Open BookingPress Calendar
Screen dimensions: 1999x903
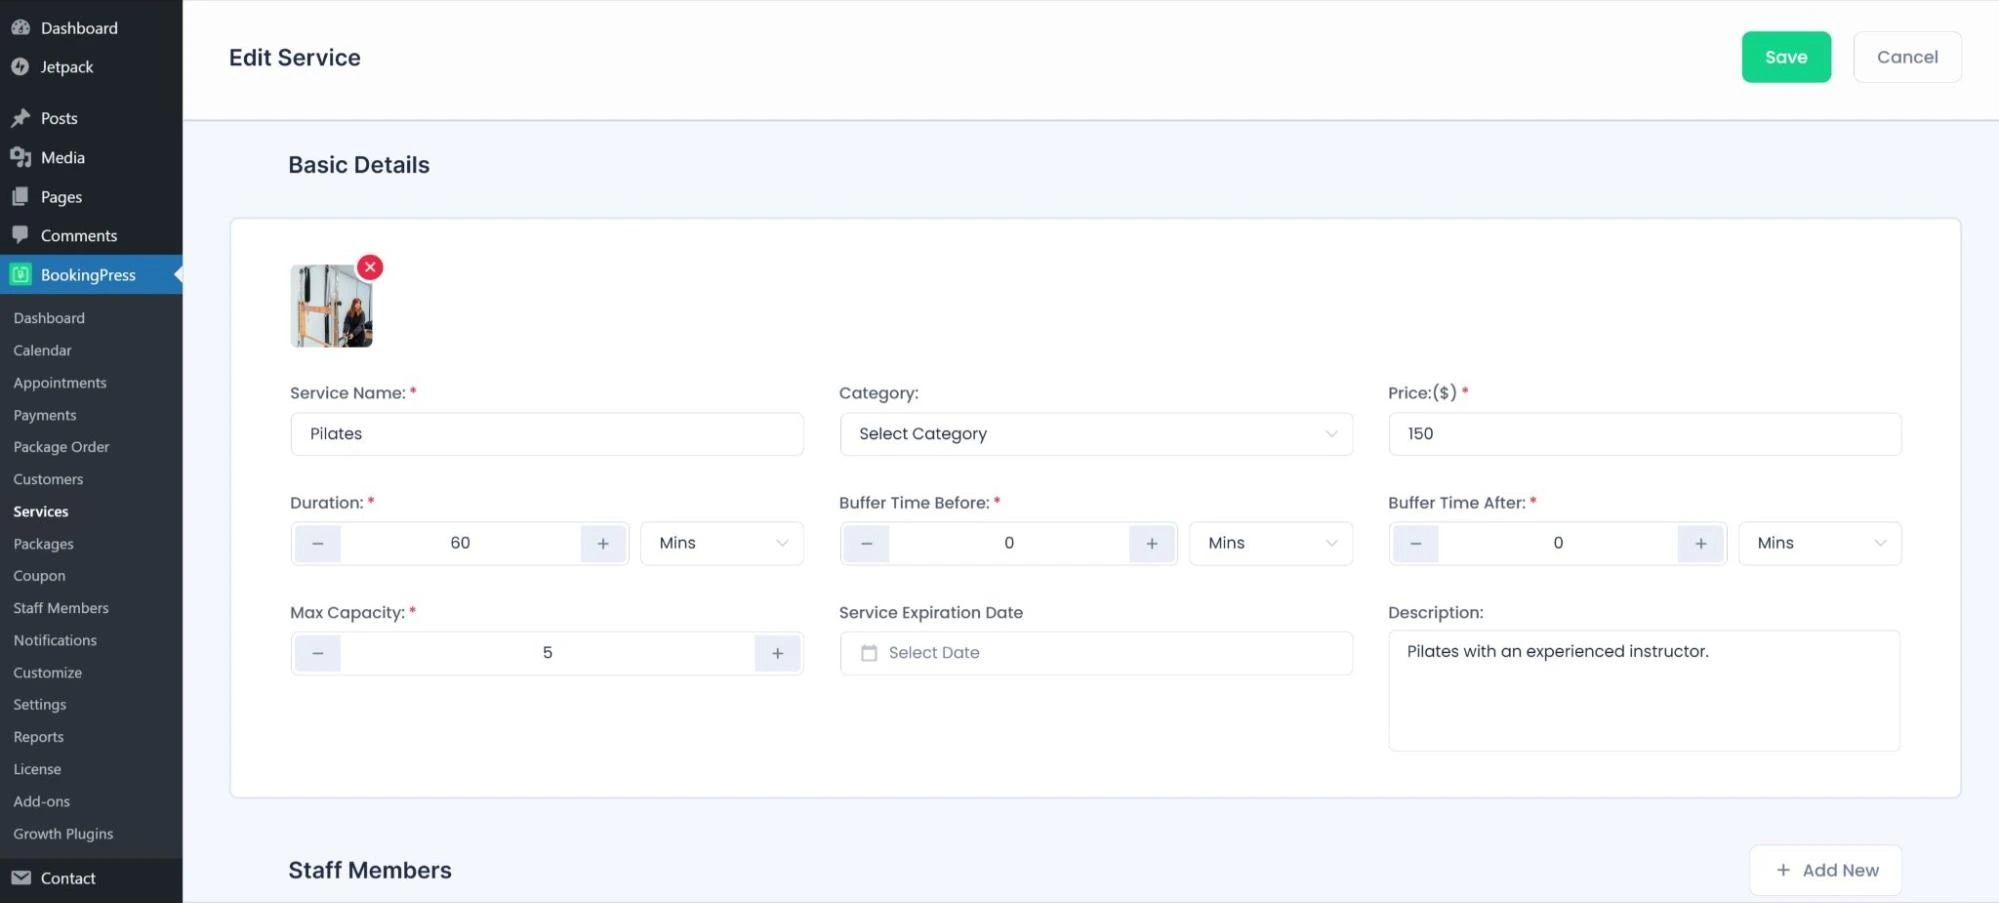42,350
